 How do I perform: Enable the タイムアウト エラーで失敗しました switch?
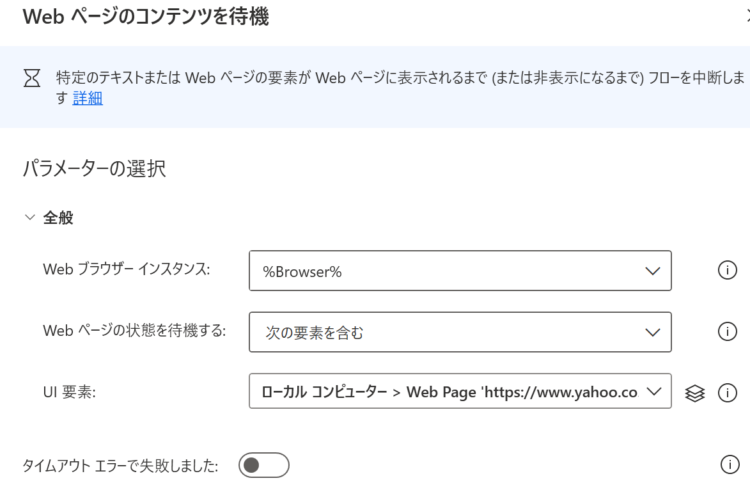(x=264, y=465)
